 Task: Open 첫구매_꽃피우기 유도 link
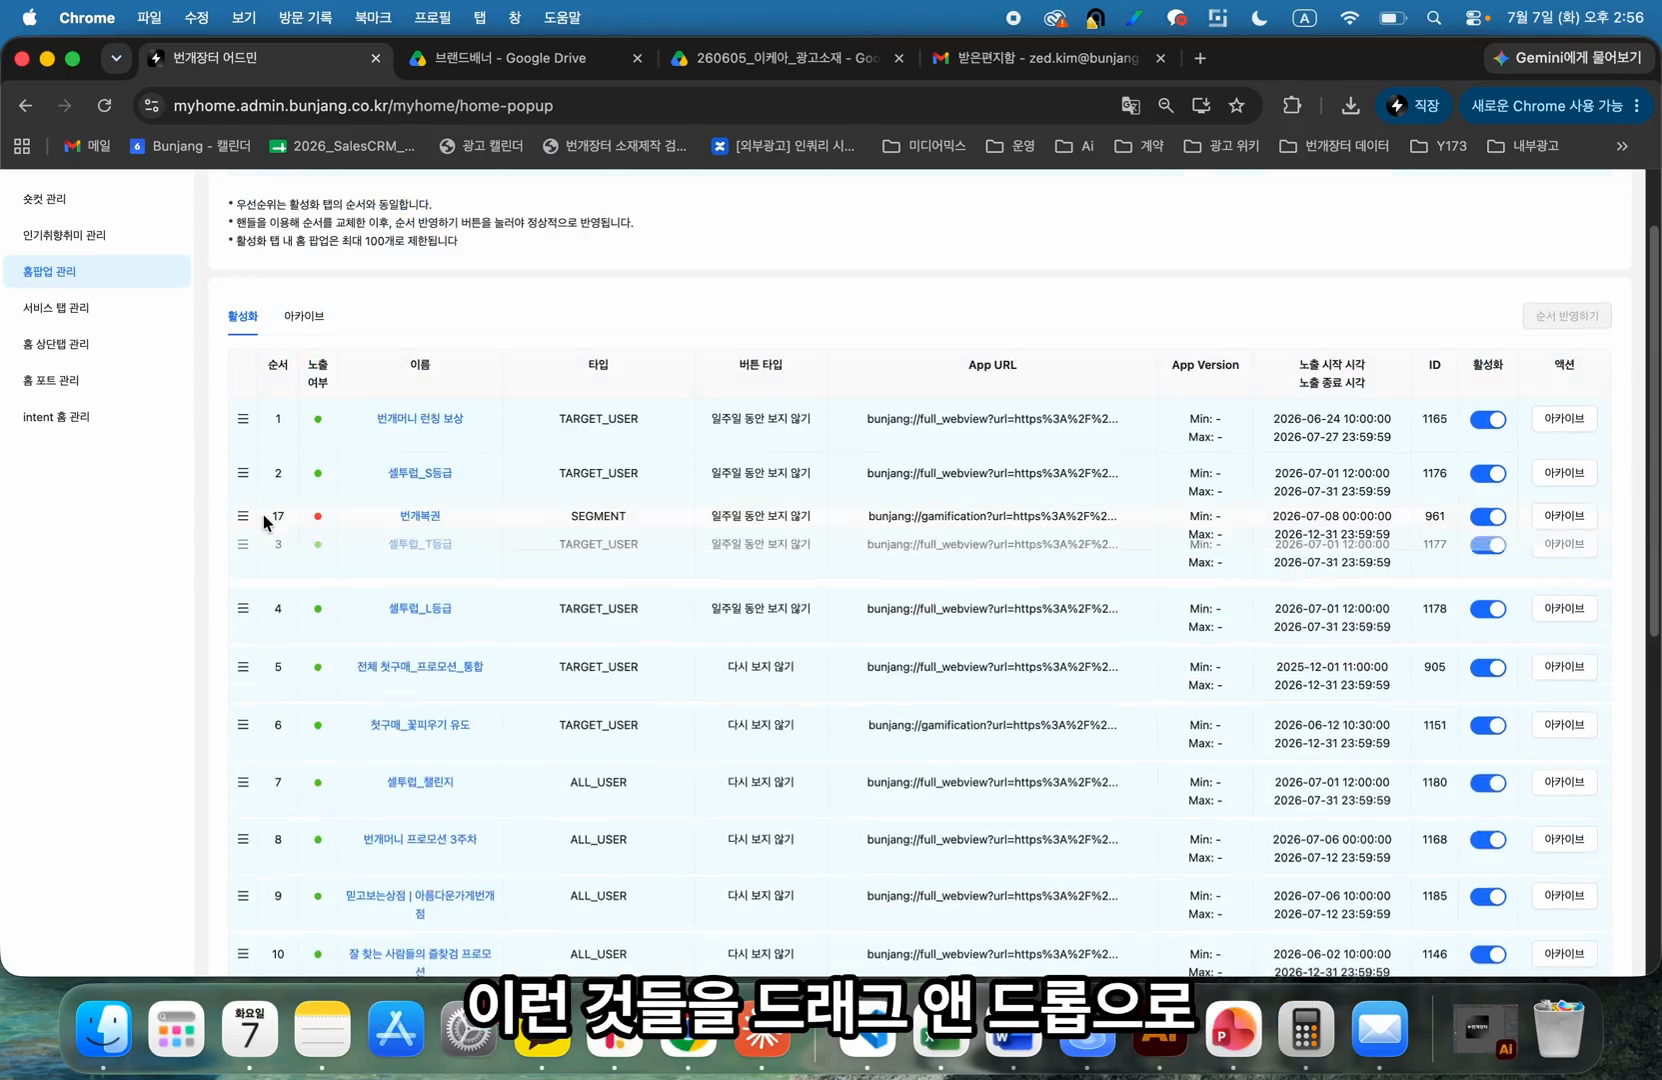(420, 725)
